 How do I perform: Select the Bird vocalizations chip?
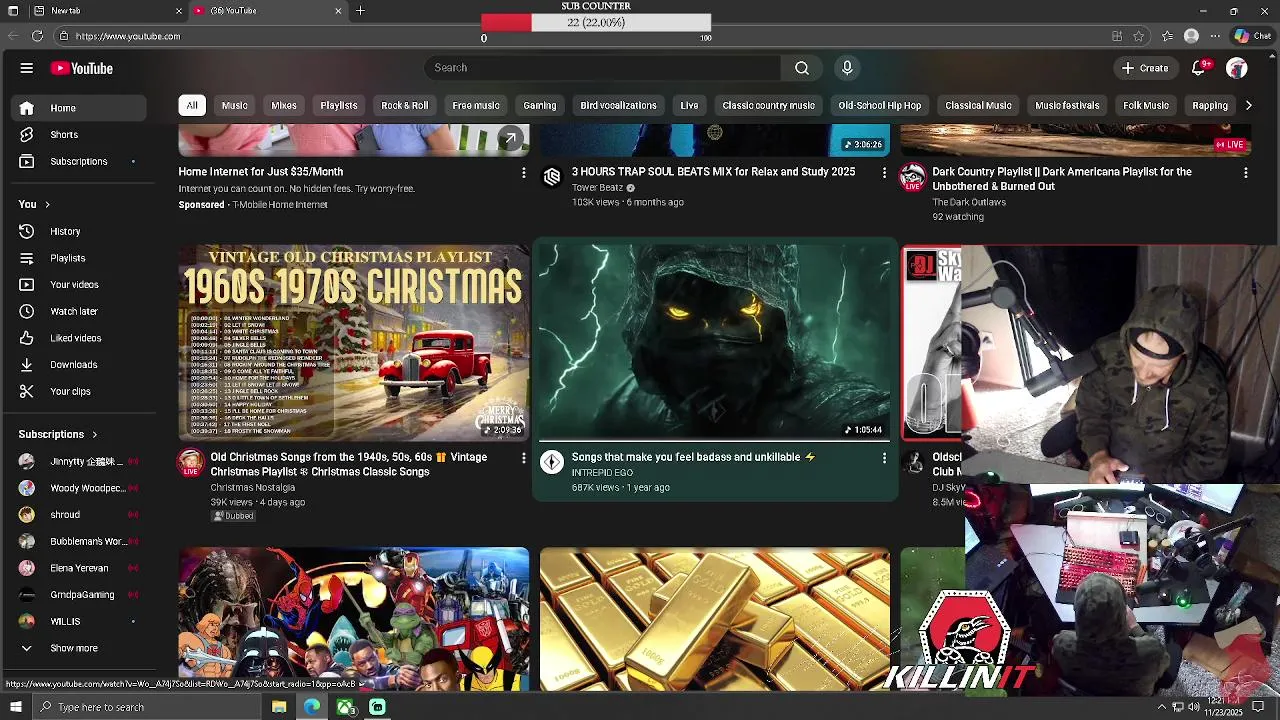coord(618,105)
